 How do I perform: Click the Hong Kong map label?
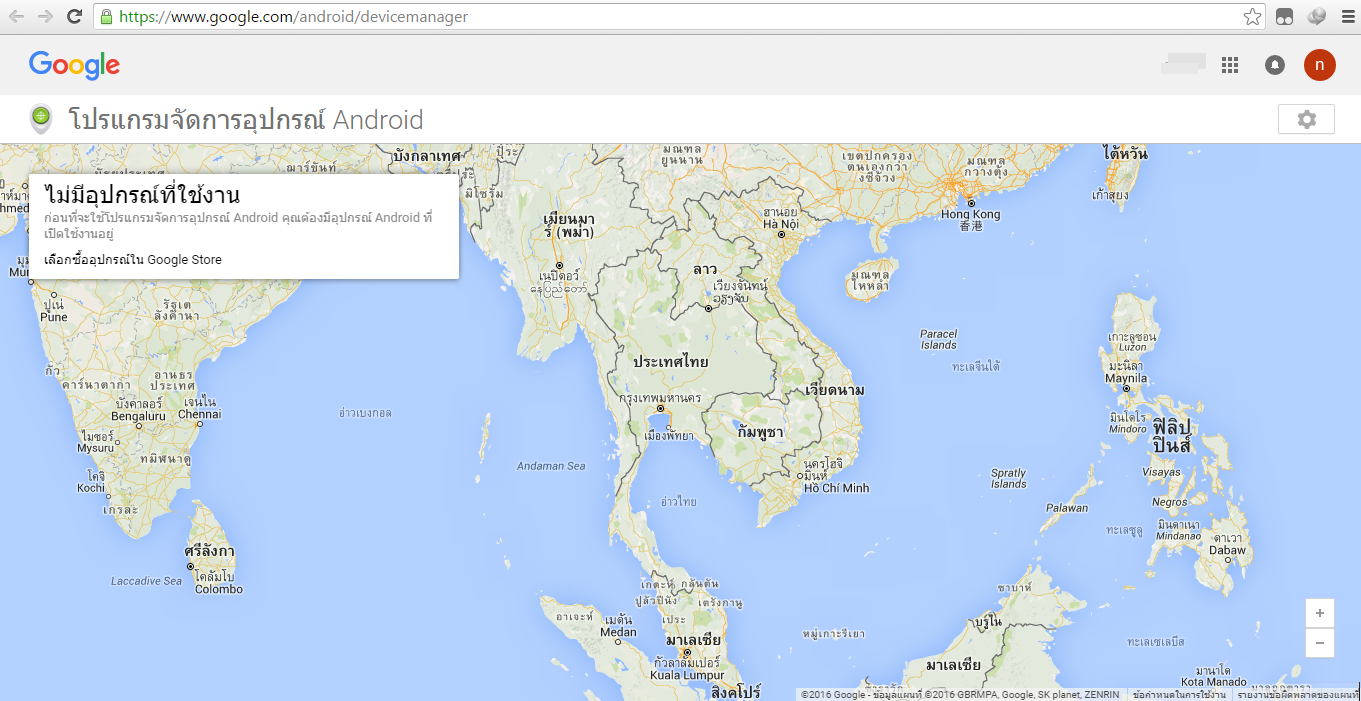[970, 215]
